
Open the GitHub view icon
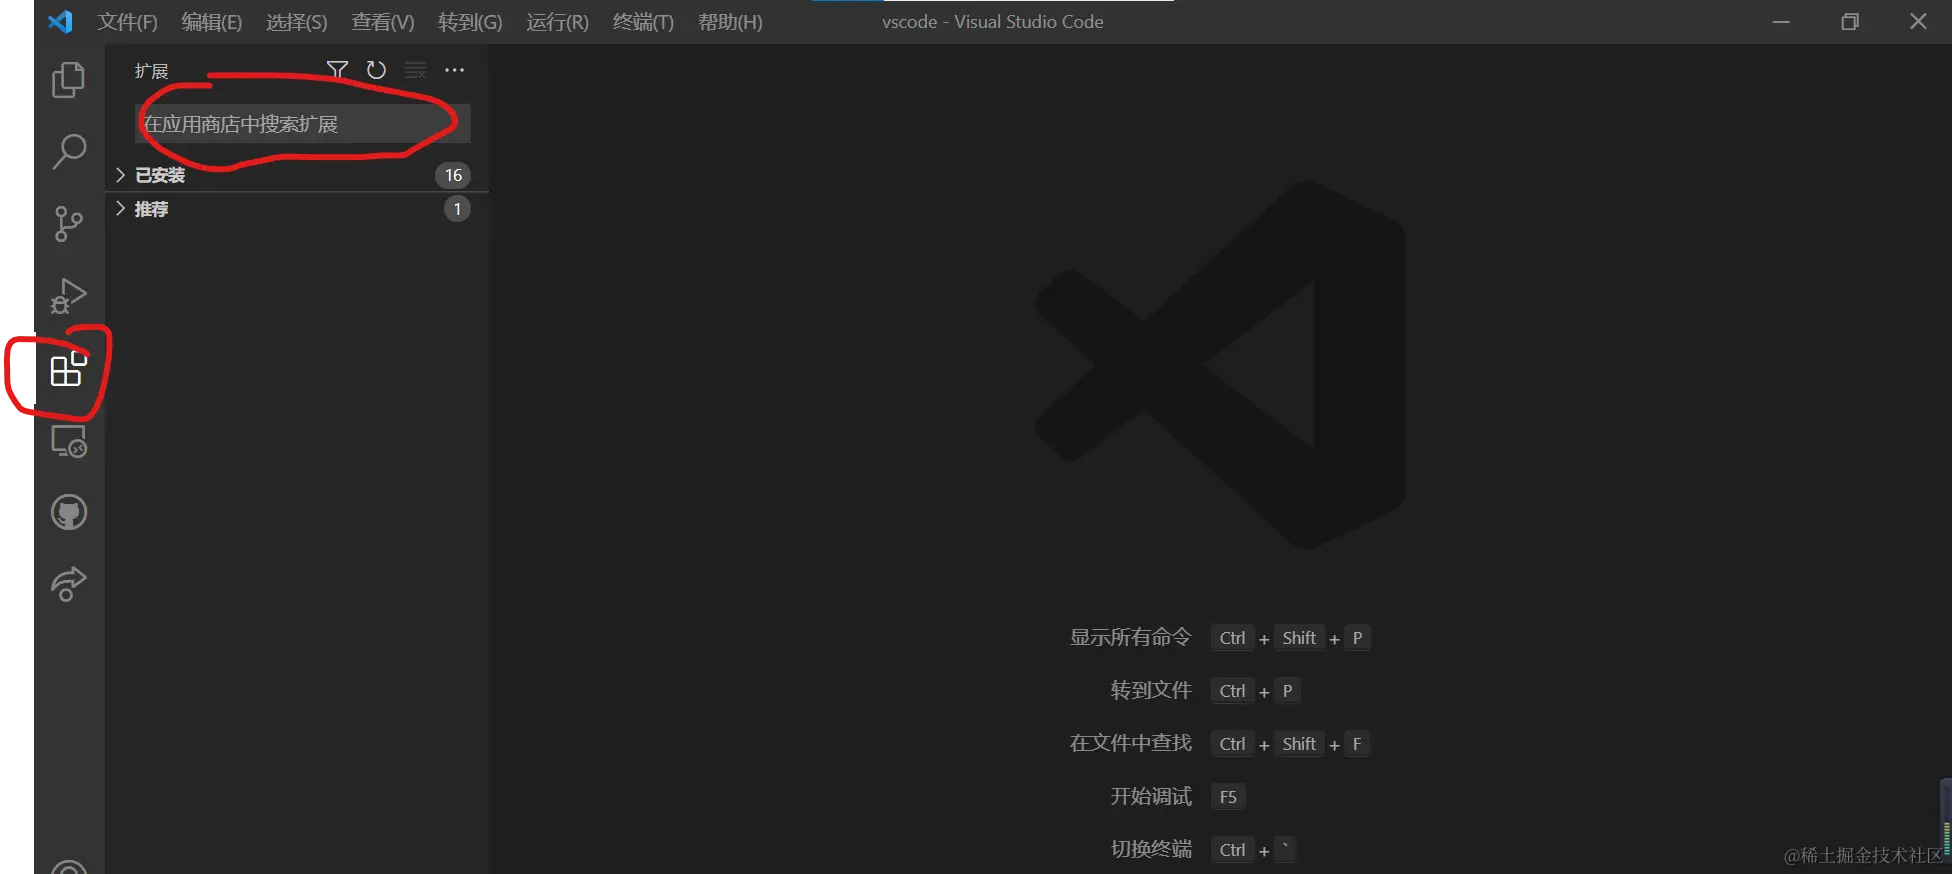[x=69, y=513]
